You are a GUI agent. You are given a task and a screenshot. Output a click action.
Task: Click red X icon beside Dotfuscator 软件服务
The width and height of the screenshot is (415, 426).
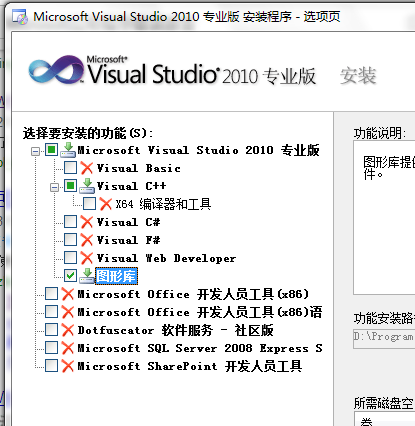(x=68, y=330)
